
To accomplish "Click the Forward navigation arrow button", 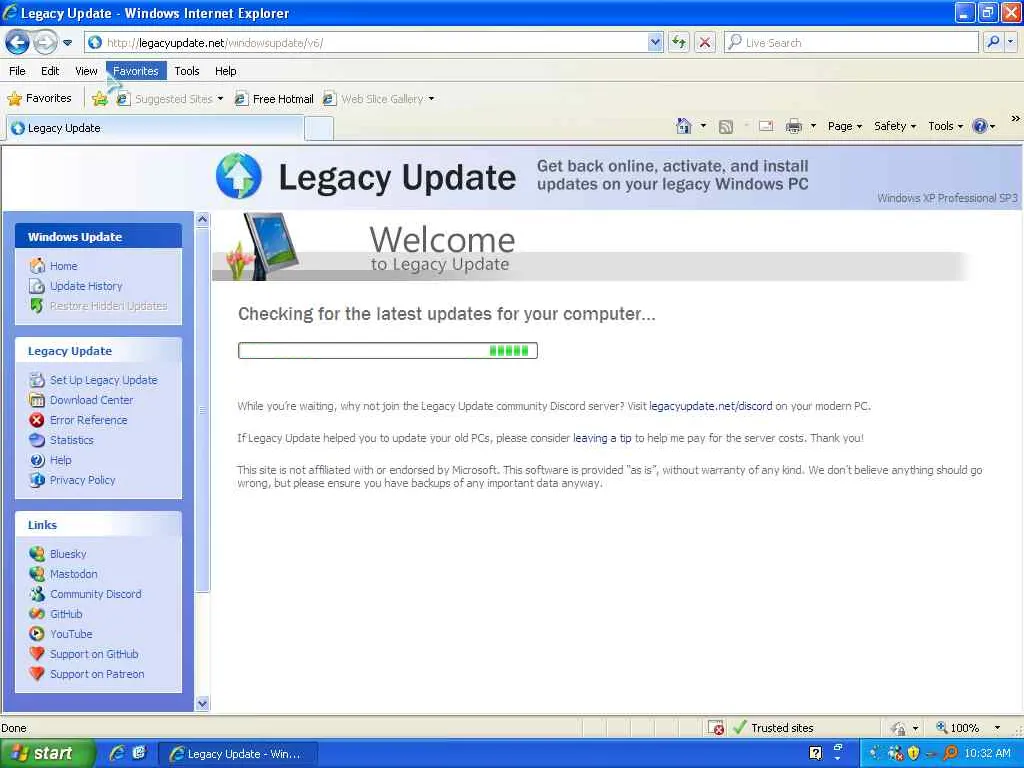I will click(x=44, y=43).
